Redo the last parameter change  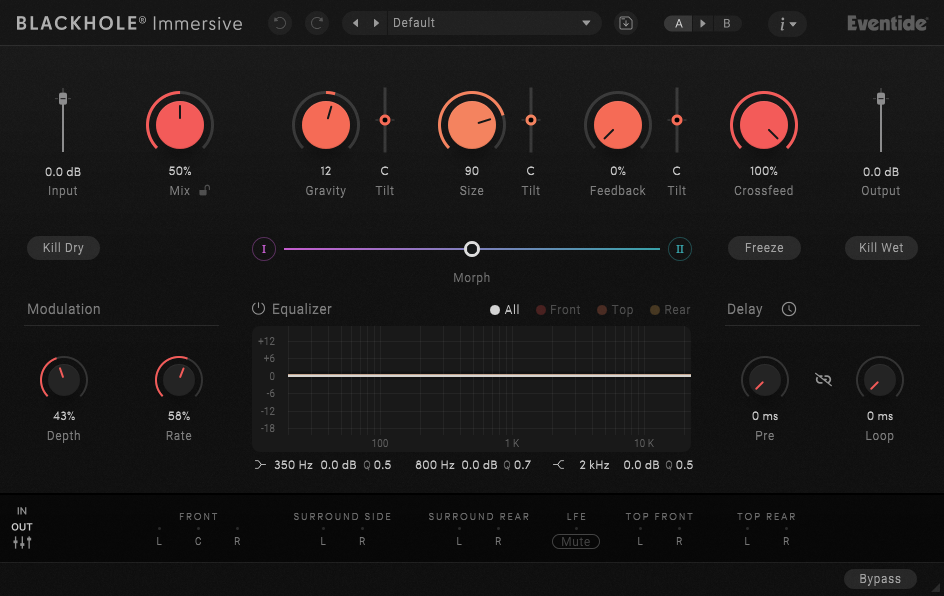[x=317, y=23]
